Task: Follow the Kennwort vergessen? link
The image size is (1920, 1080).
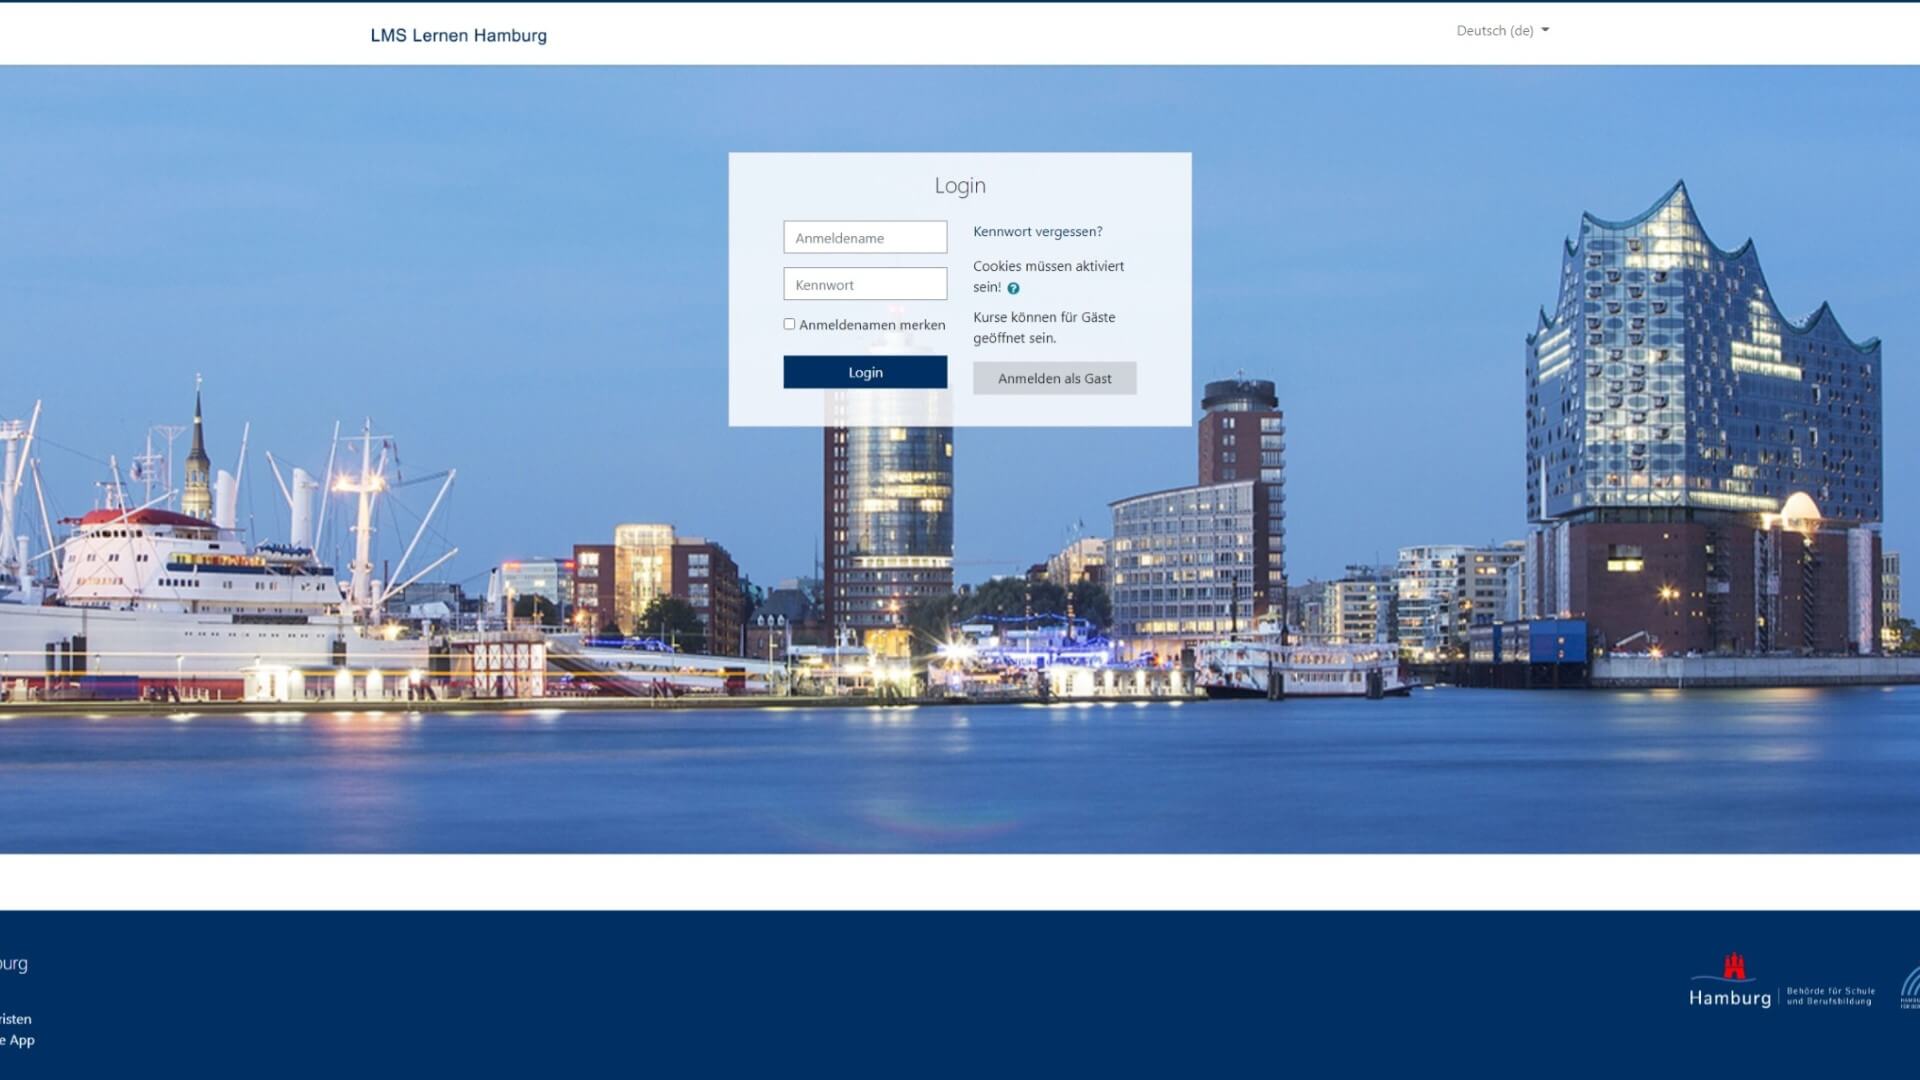Action: 1037,231
